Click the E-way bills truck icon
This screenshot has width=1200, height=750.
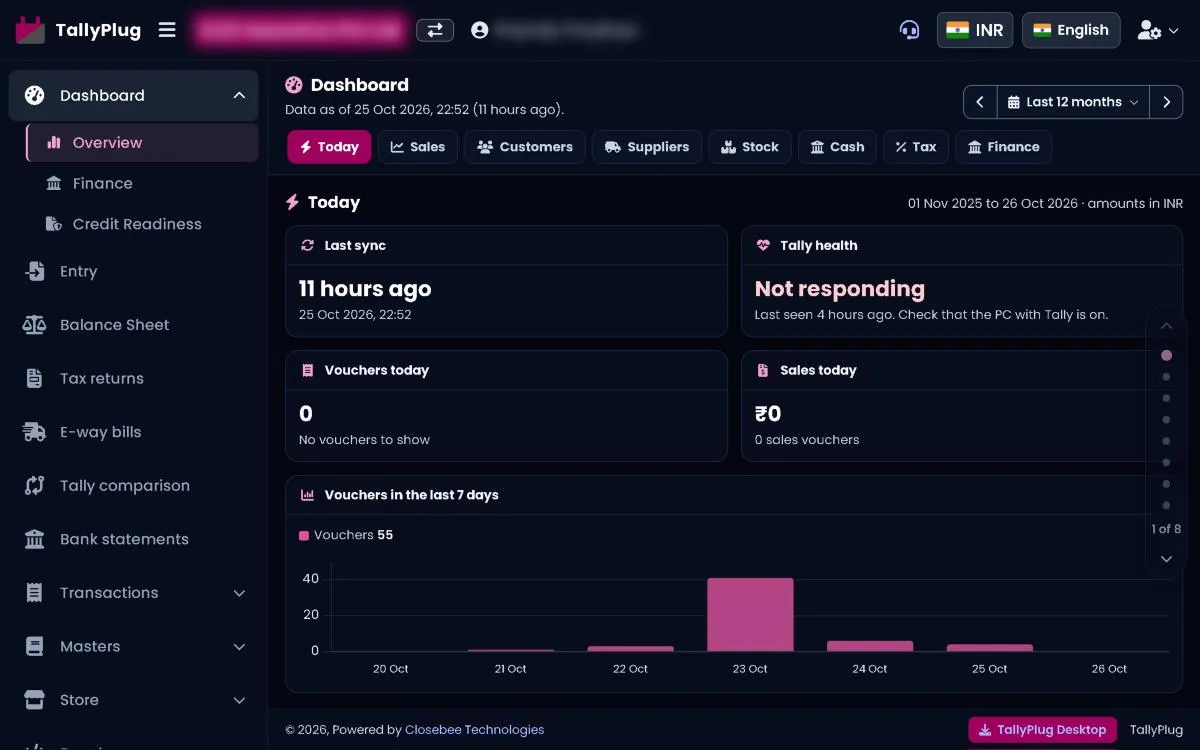coord(35,432)
